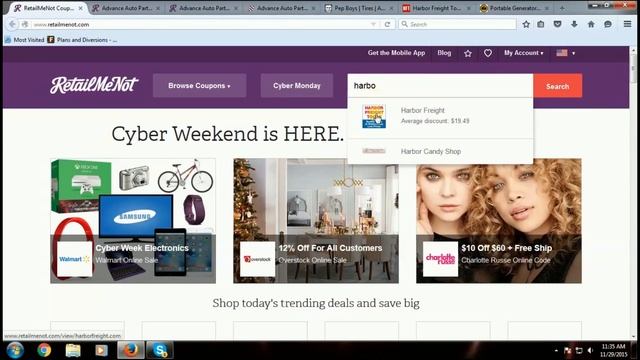
Task: Click the taskbar clock showing 11:35 AM
Action: (x=613, y=351)
